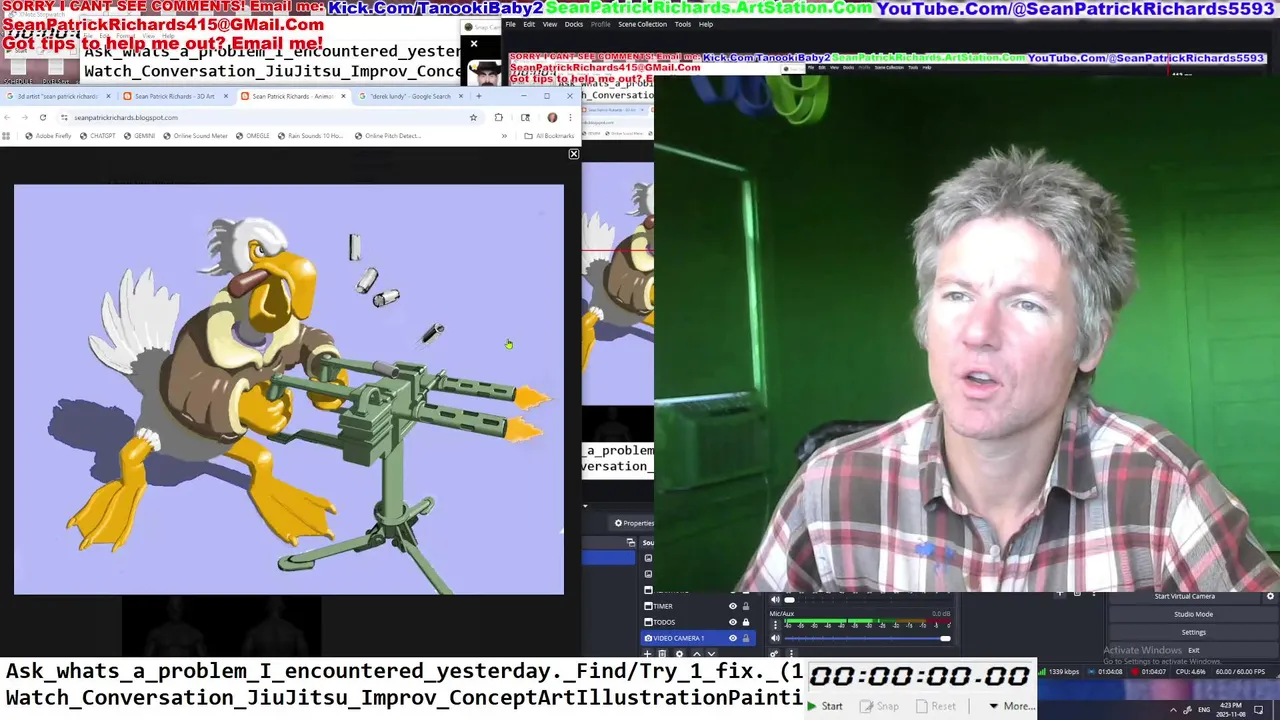The image size is (1280, 720).
Task: Open the Chrome three-dot menu
Action: pos(570,117)
